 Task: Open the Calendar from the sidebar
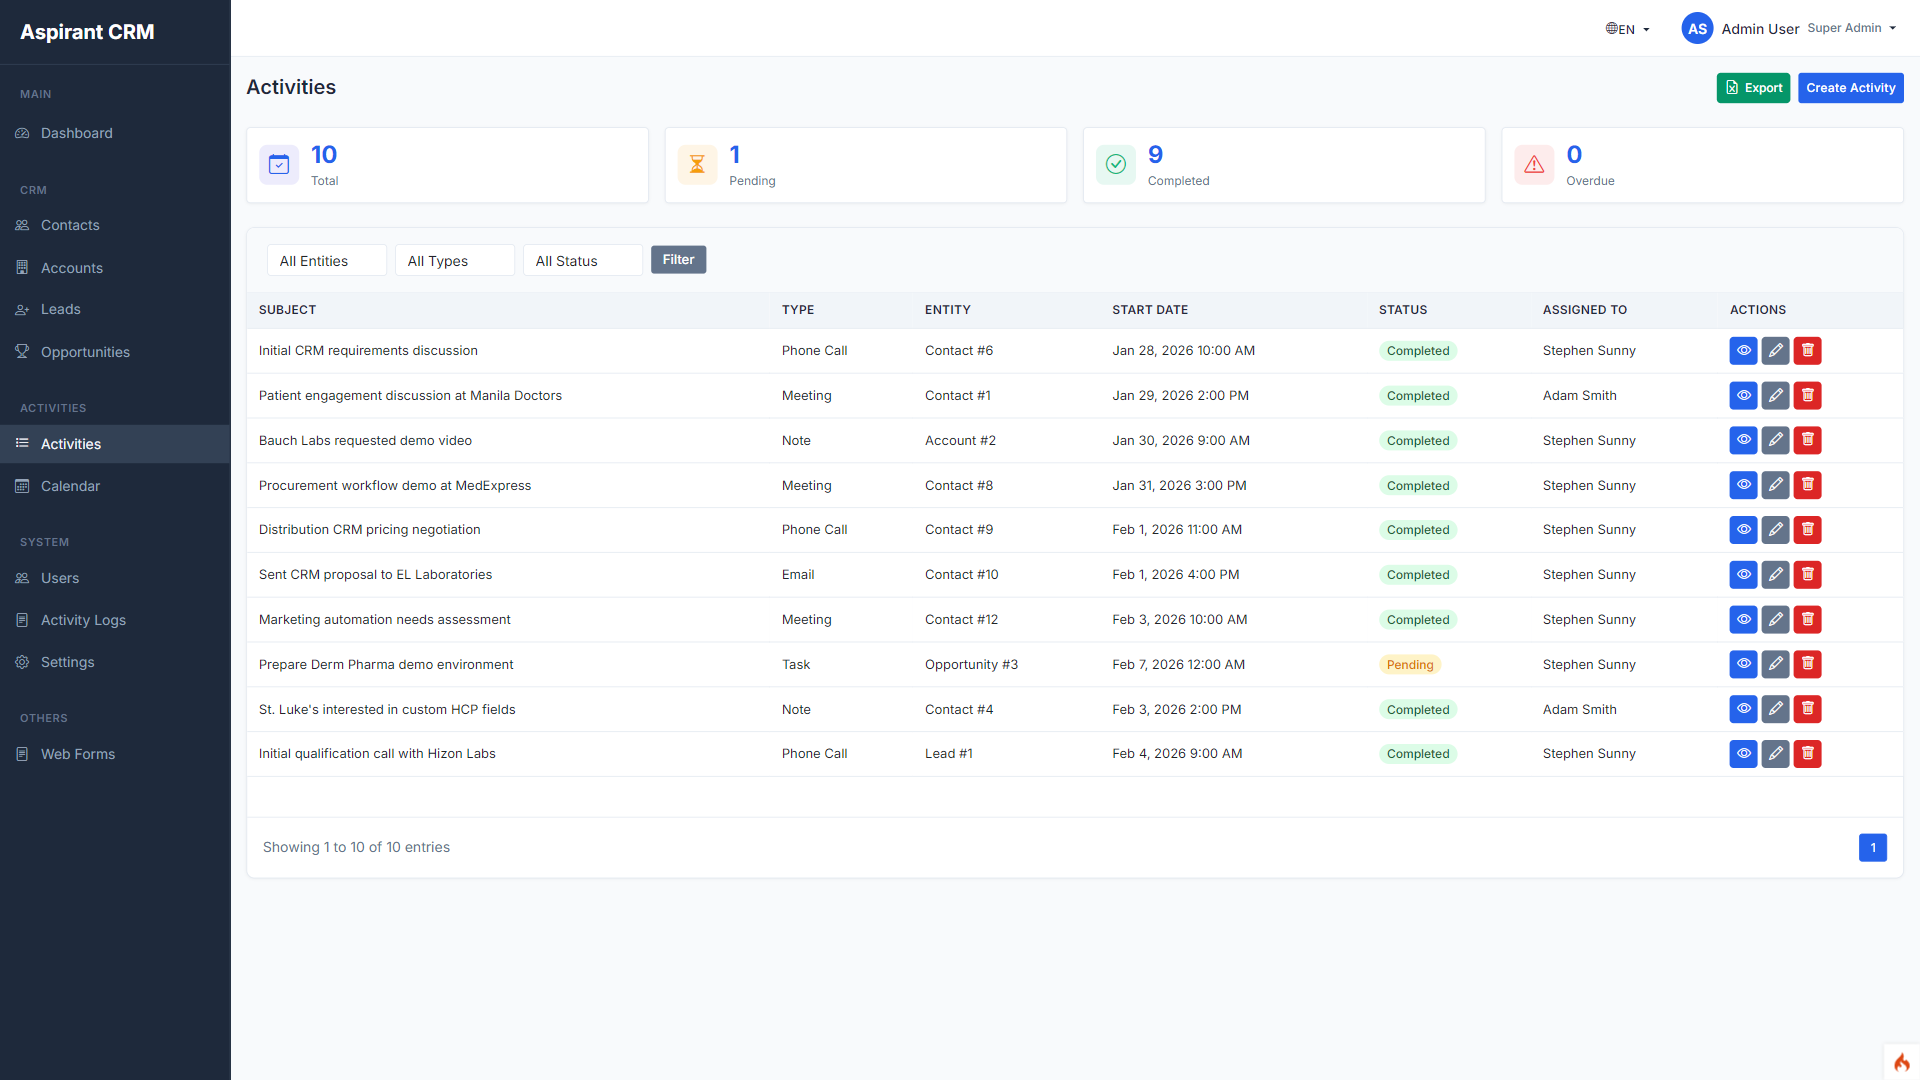[70, 486]
